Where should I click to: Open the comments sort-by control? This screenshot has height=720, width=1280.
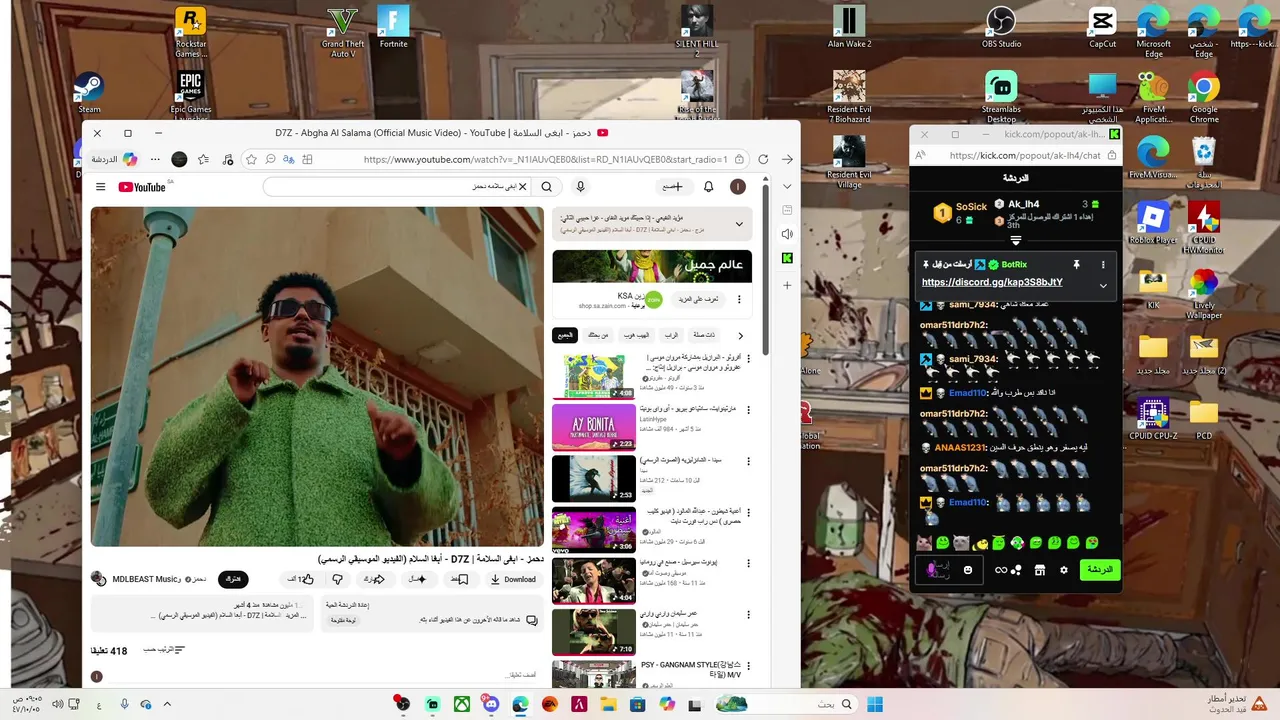[x=165, y=650]
